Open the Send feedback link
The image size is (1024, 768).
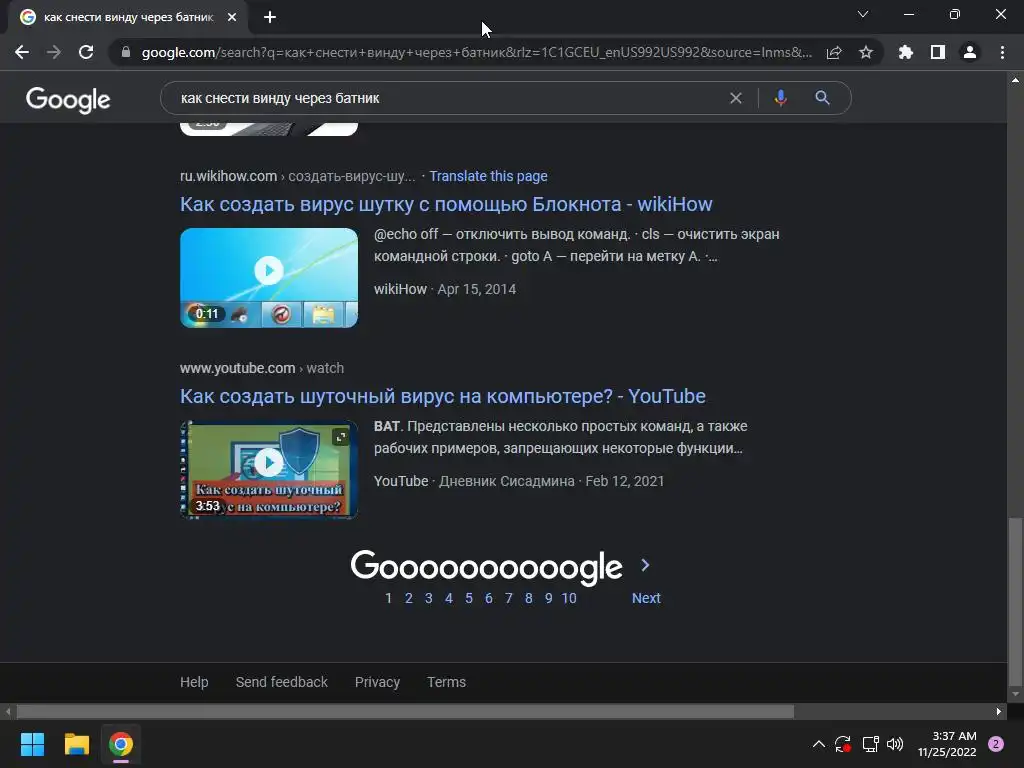[281, 682]
